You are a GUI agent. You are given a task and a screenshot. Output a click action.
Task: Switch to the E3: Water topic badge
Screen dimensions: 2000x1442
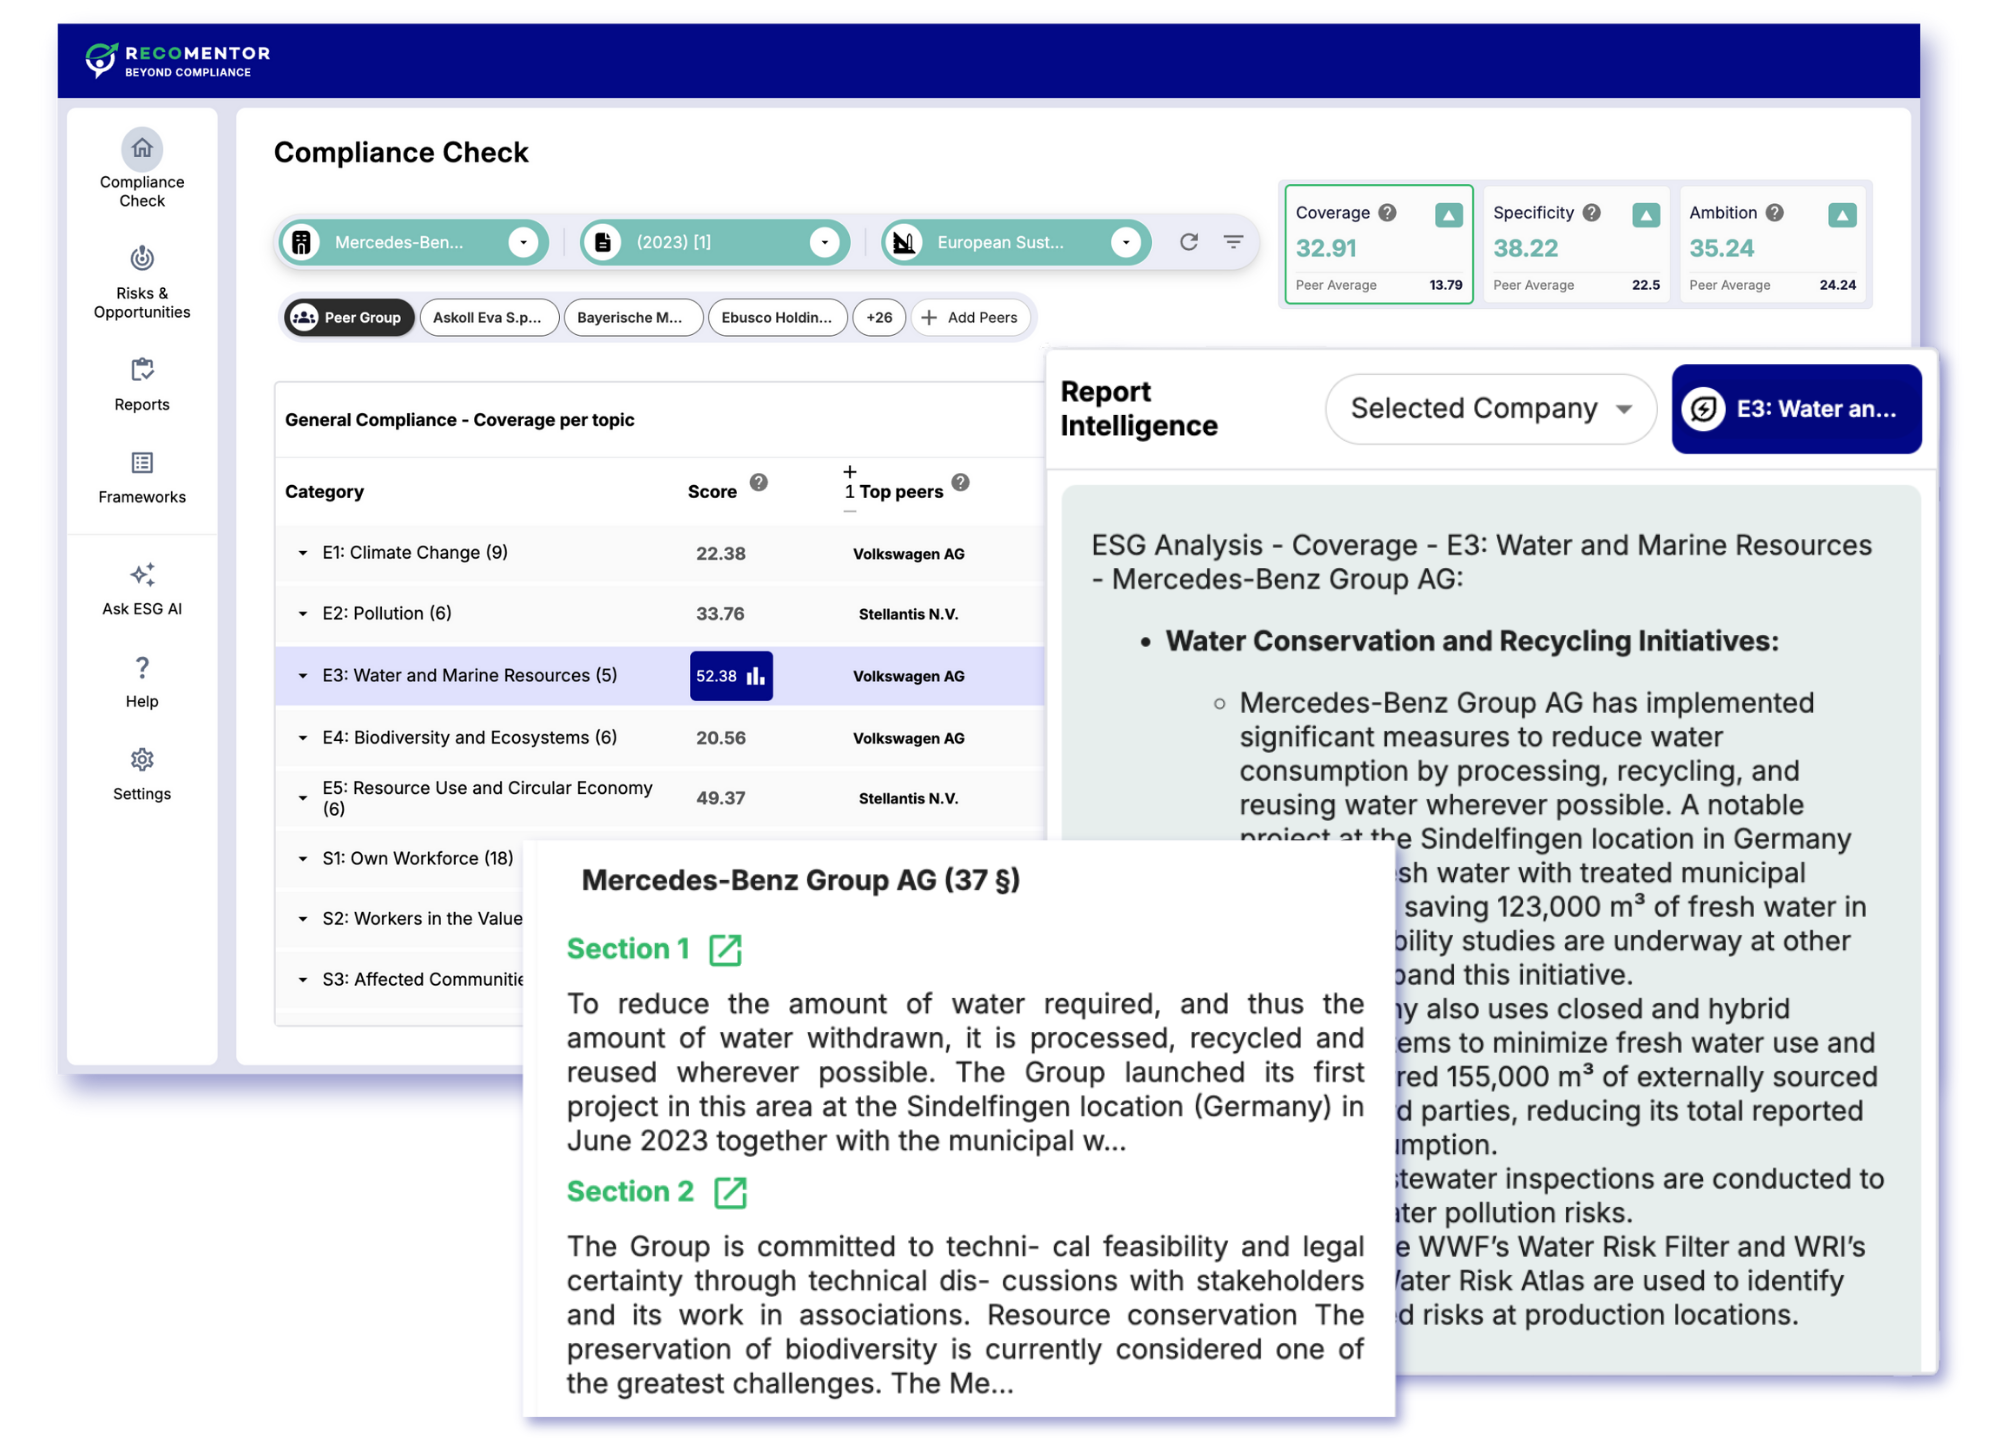pos(1795,409)
